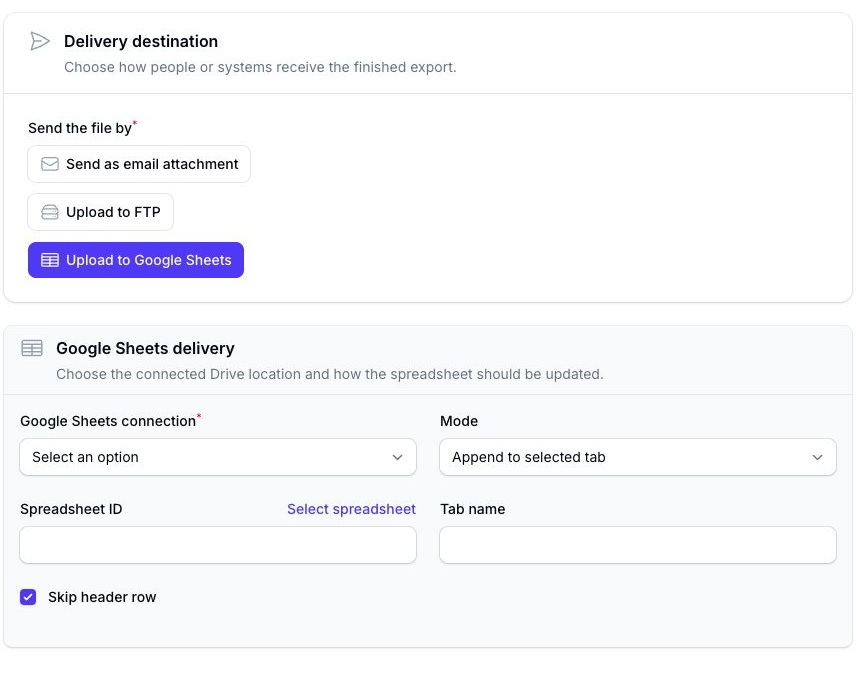Image resolution: width=856 pixels, height=680 pixels.
Task: Click text 'Choose how people or systems receive'
Action: pyautogui.click(x=195, y=67)
